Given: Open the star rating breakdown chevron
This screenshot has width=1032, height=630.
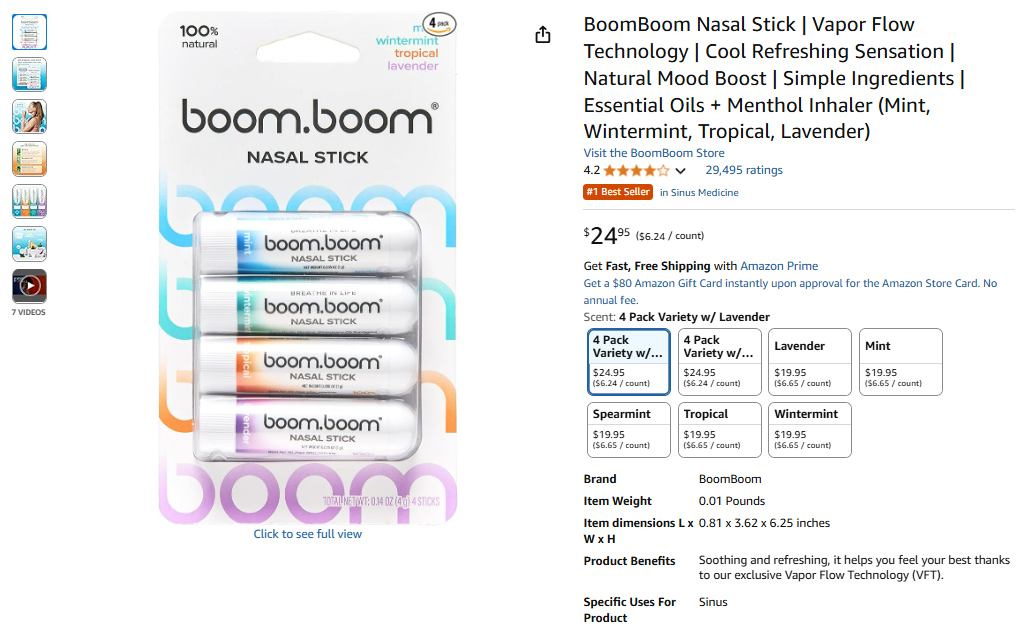Looking at the screenshot, I should click(x=681, y=171).
